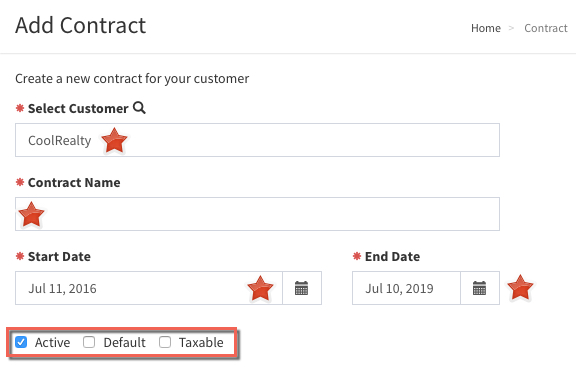Click the Taxable label text
Image resolution: width=576 pixels, height=371 pixels.
201,342
